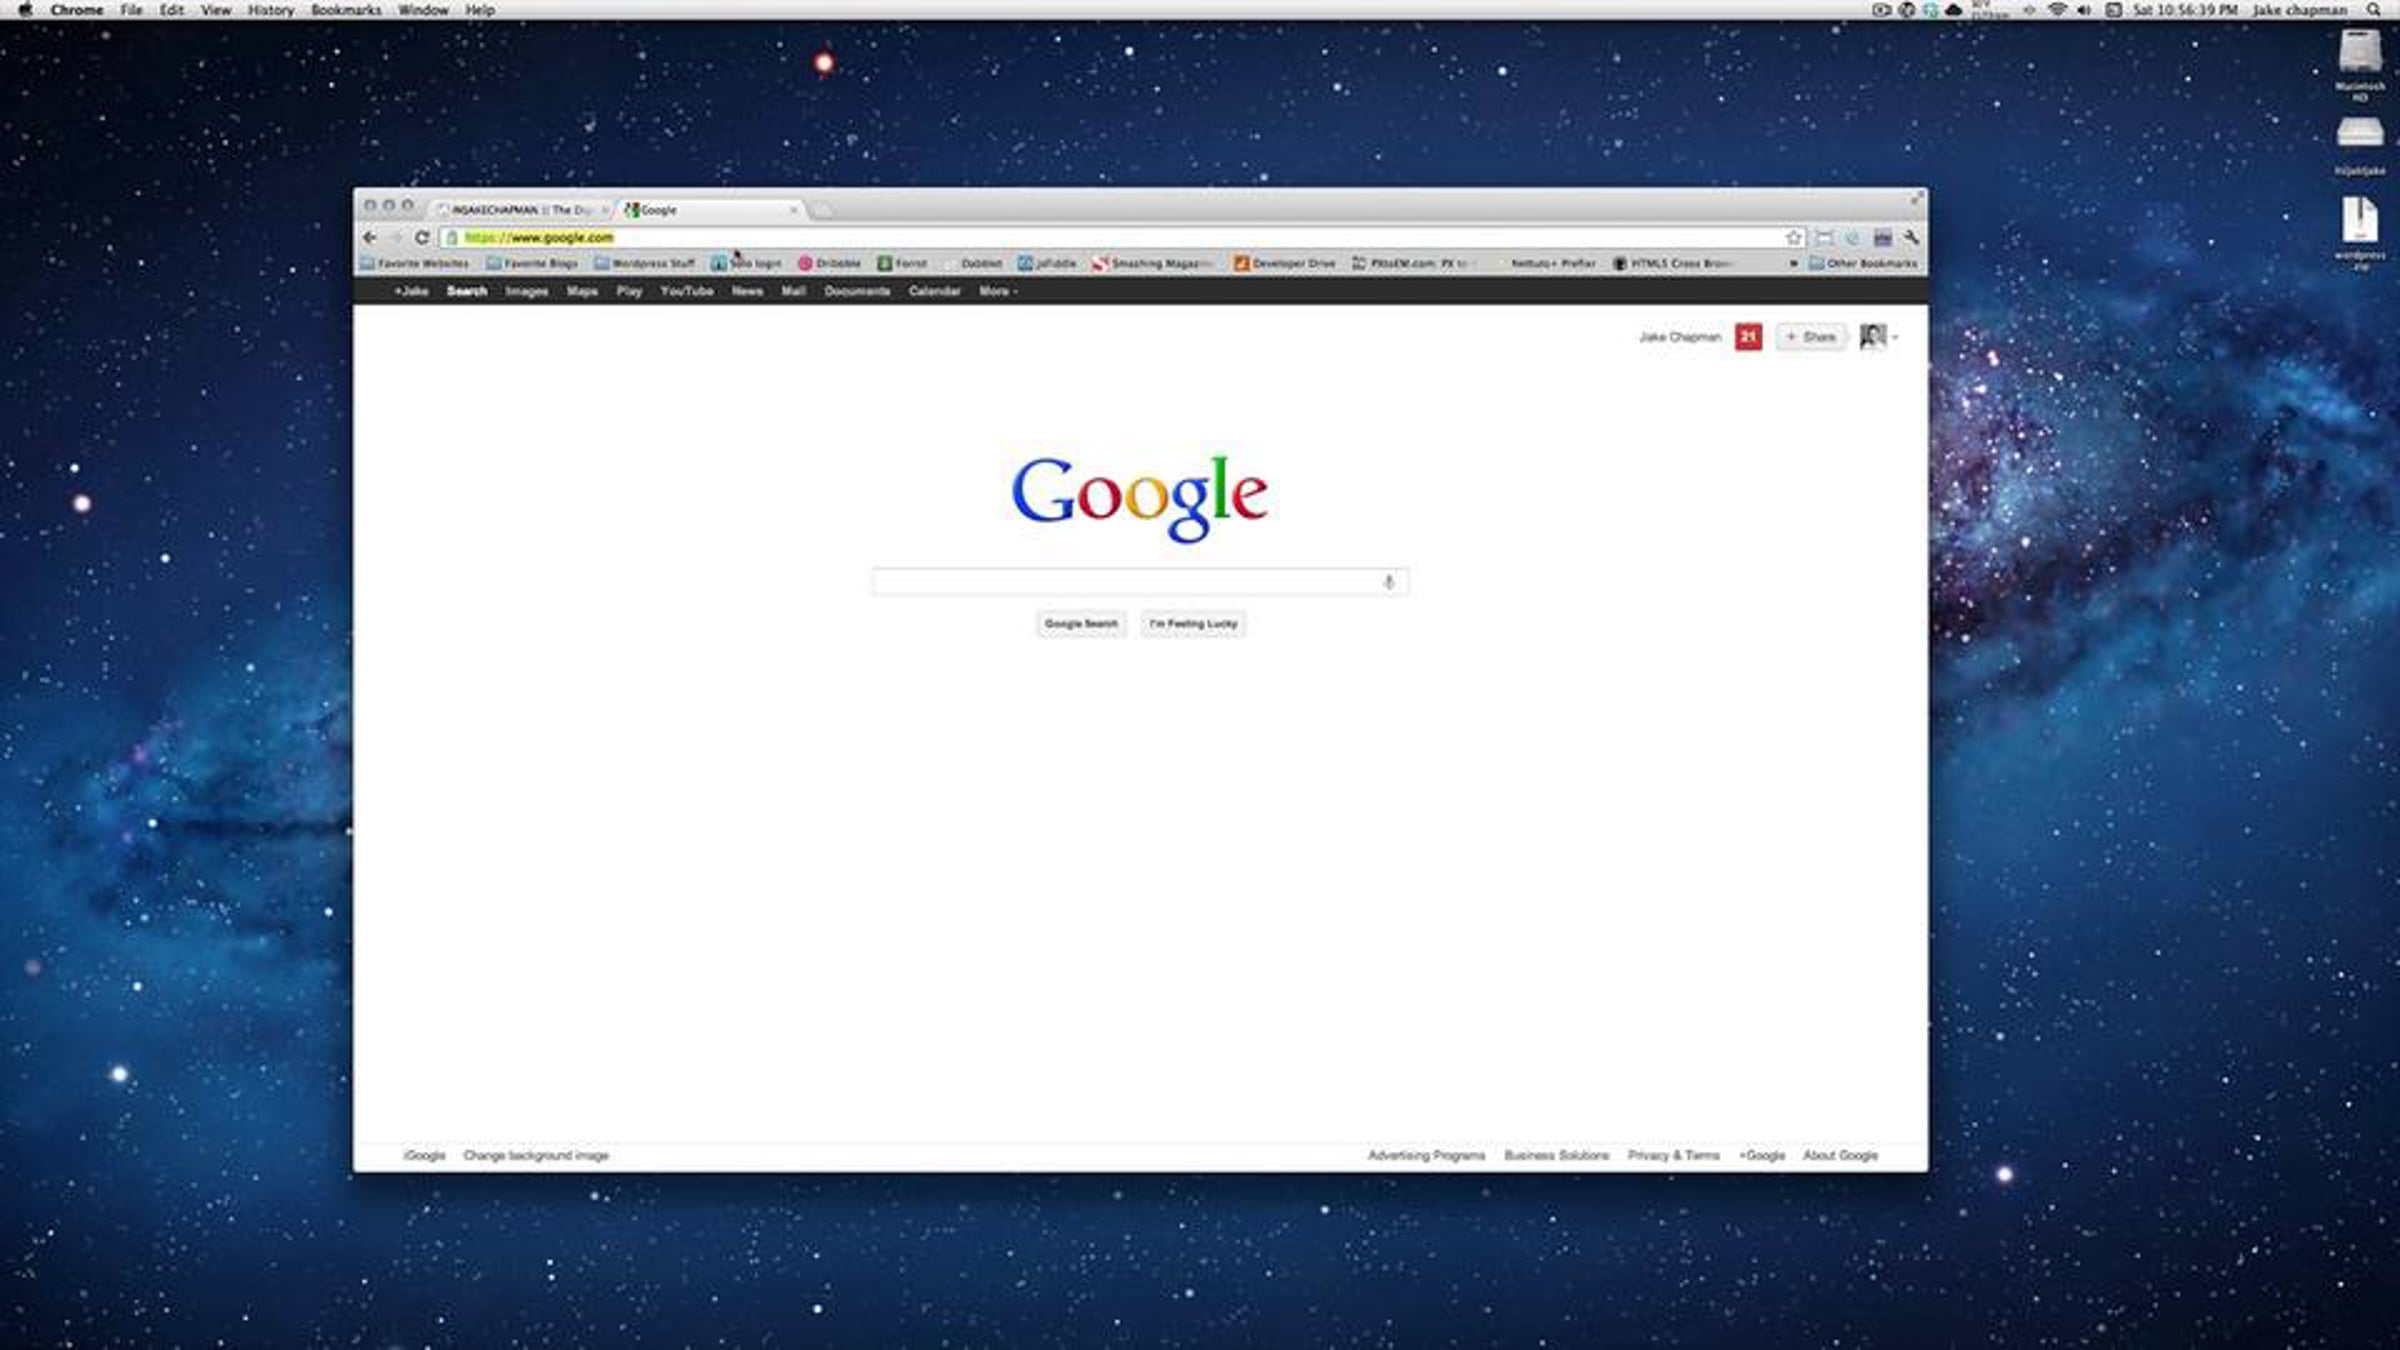This screenshot has width=2400, height=1350.
Task: Open the HTML5 Cross Browser bookmark
Action: pos(1672,263)
